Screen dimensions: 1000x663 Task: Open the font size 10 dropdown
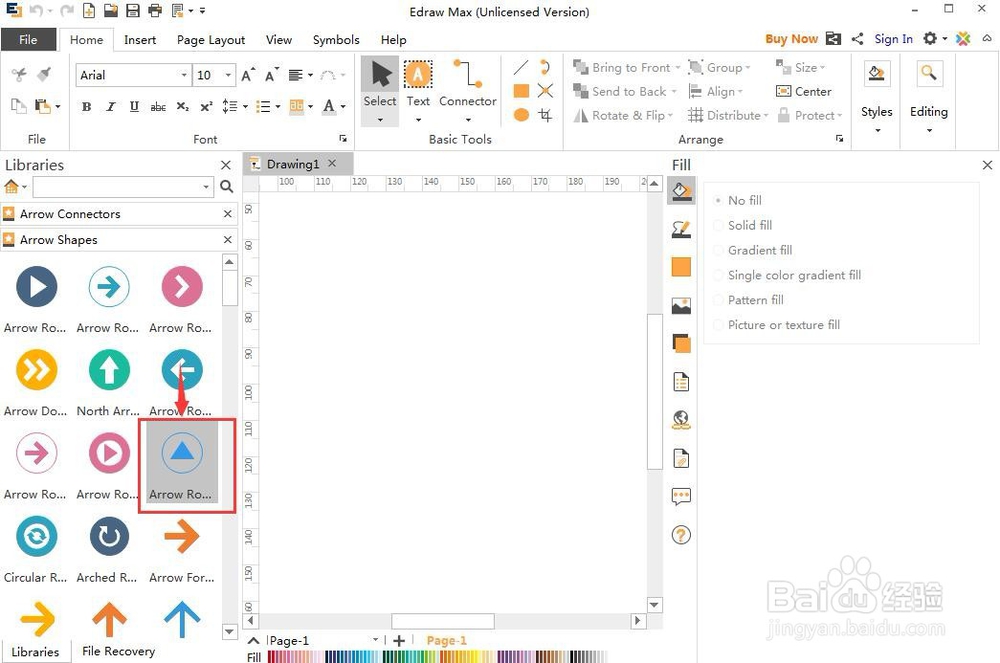228,75
